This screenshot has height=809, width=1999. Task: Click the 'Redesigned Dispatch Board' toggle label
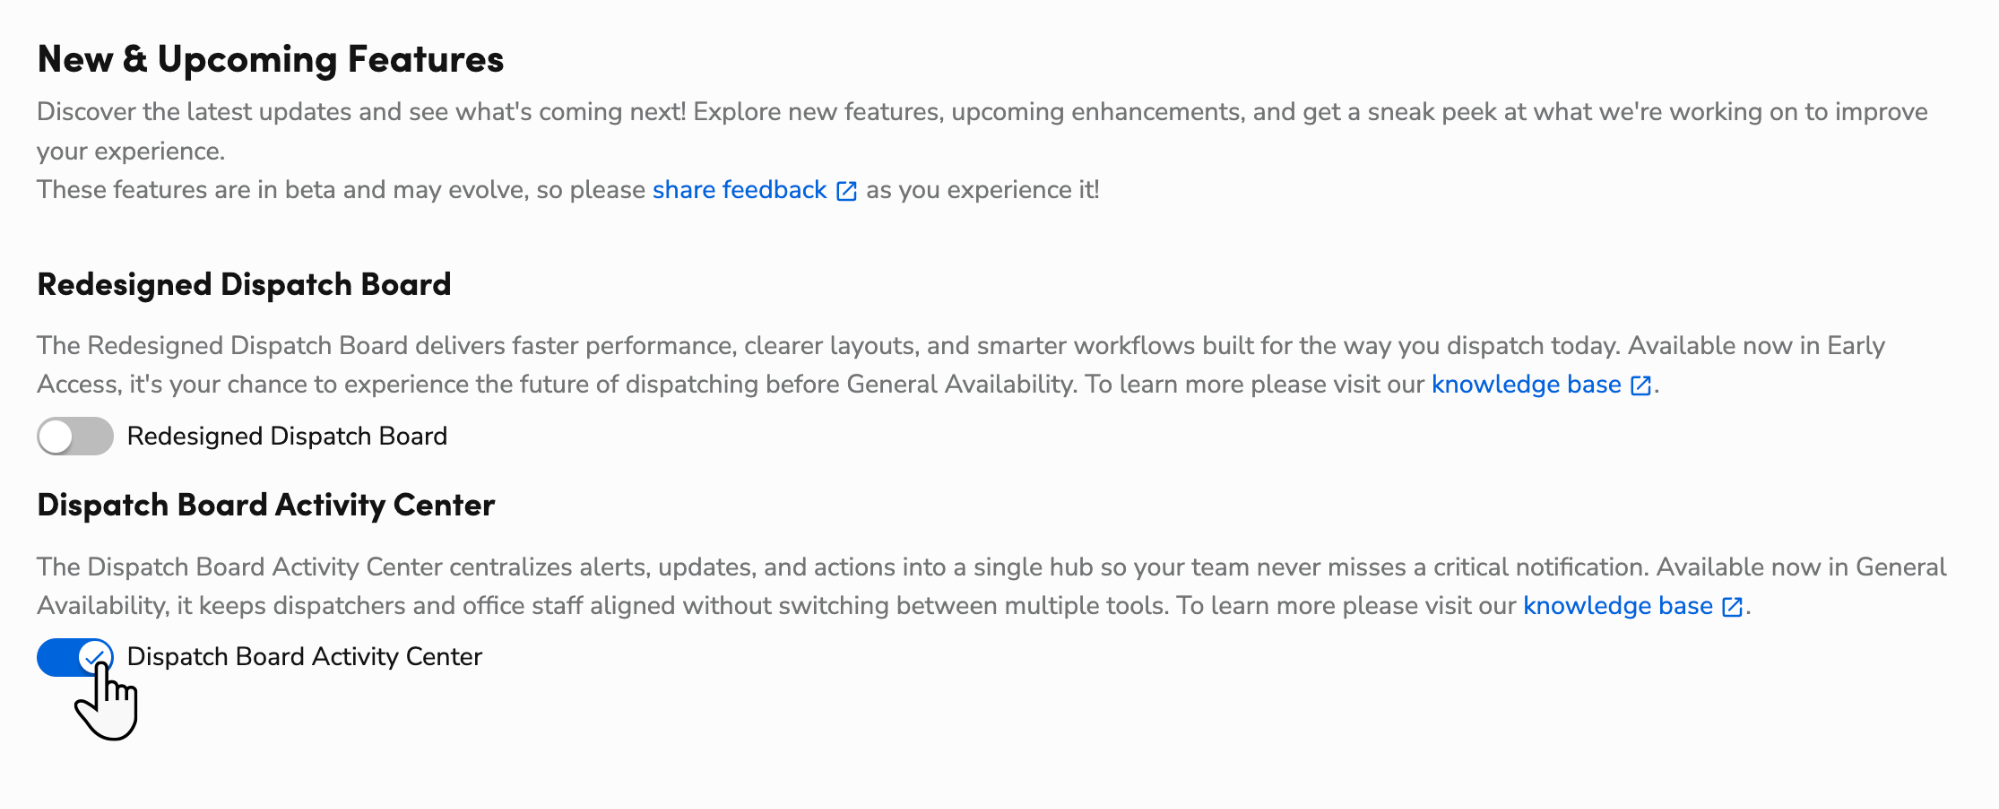(x=287, y=436)
